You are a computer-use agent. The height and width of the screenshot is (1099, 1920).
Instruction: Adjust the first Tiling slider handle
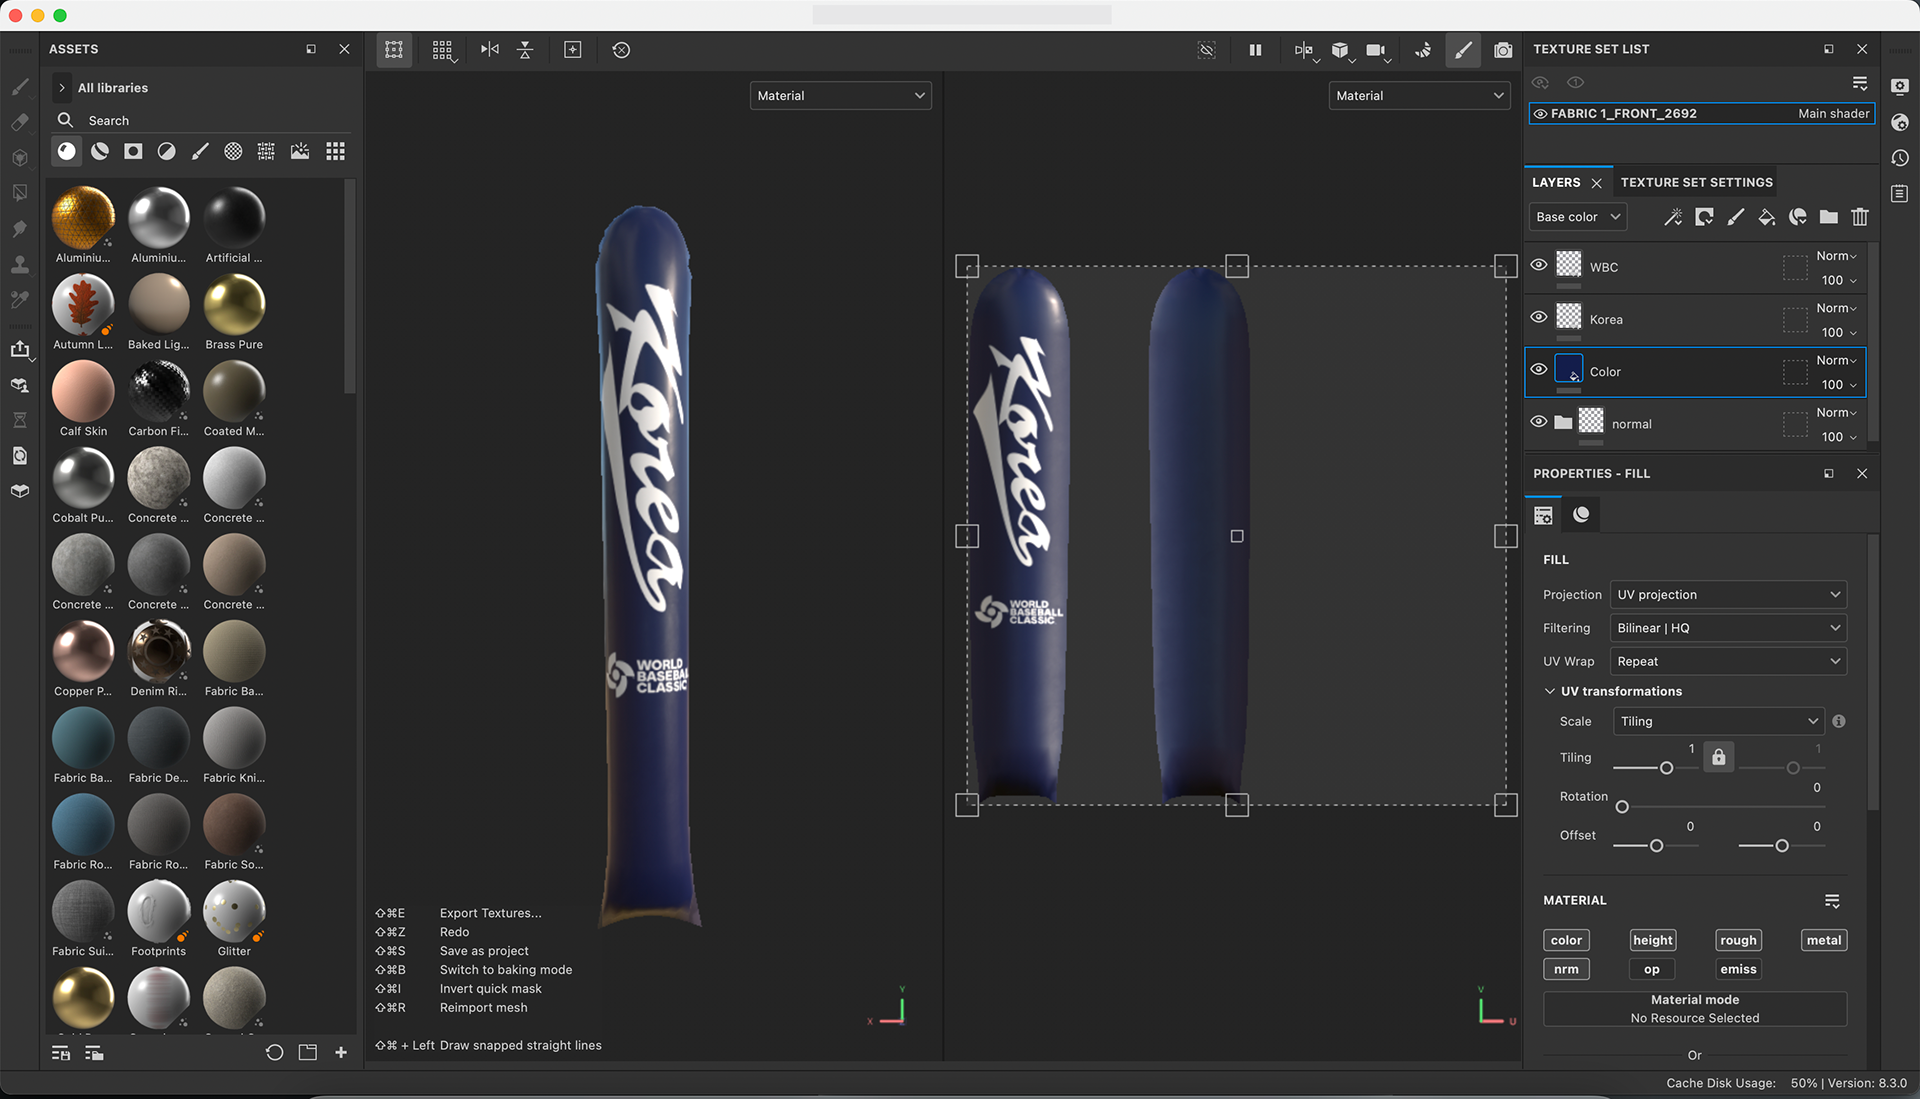click(x=1666, y=768)
